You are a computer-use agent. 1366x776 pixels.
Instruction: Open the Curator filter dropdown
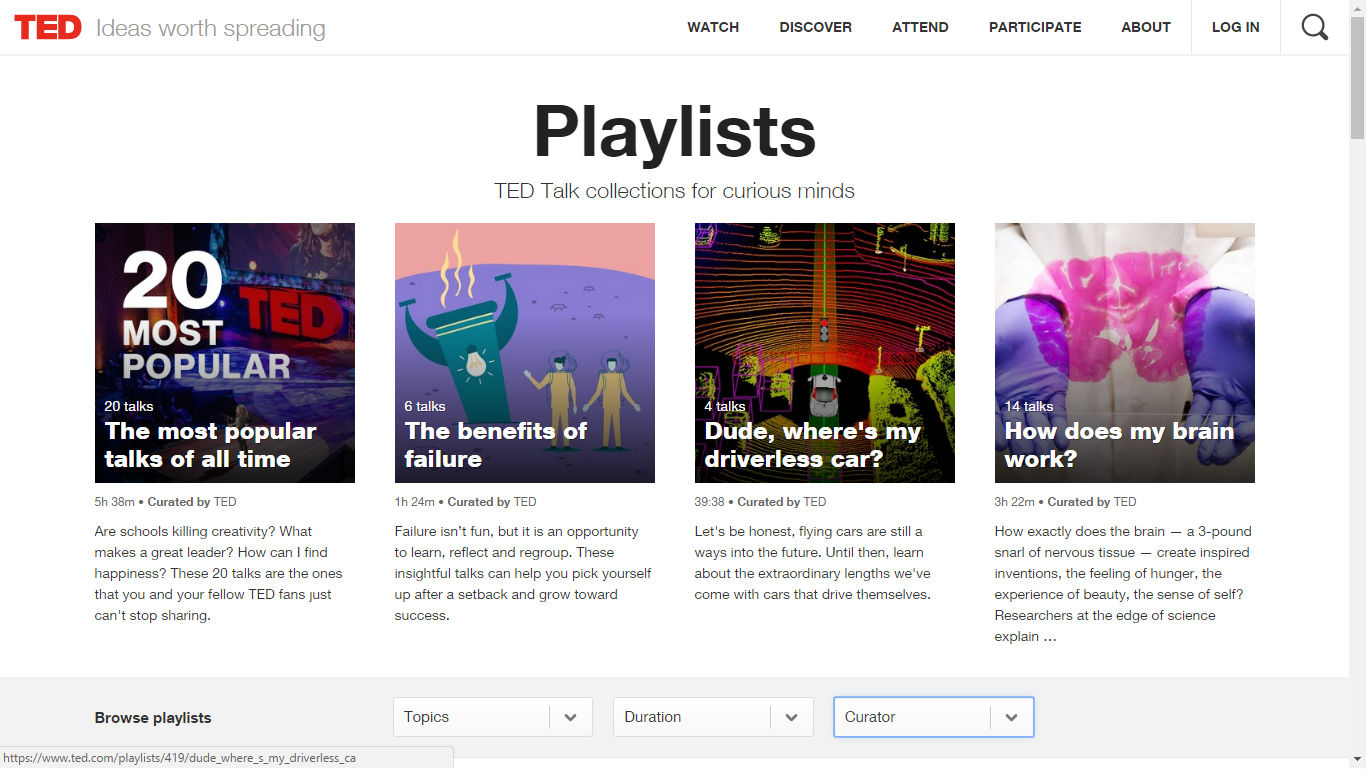(x=912, y=717)
